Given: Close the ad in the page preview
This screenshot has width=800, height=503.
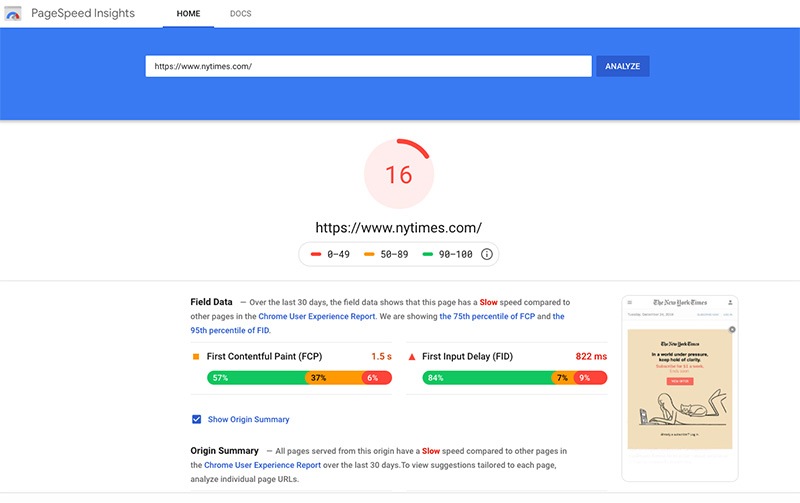Looking at the screenshot, I should (732, 330).
